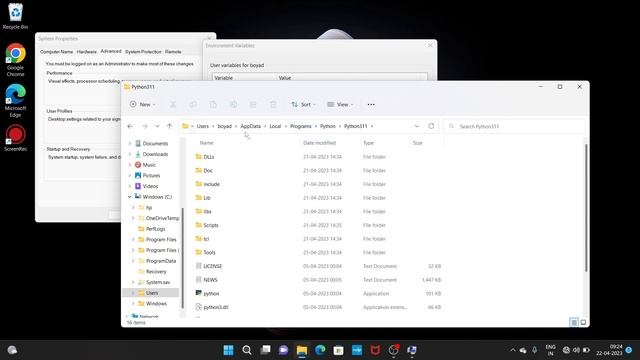Open Windows Start menu on taskbar

pos(229,350)
